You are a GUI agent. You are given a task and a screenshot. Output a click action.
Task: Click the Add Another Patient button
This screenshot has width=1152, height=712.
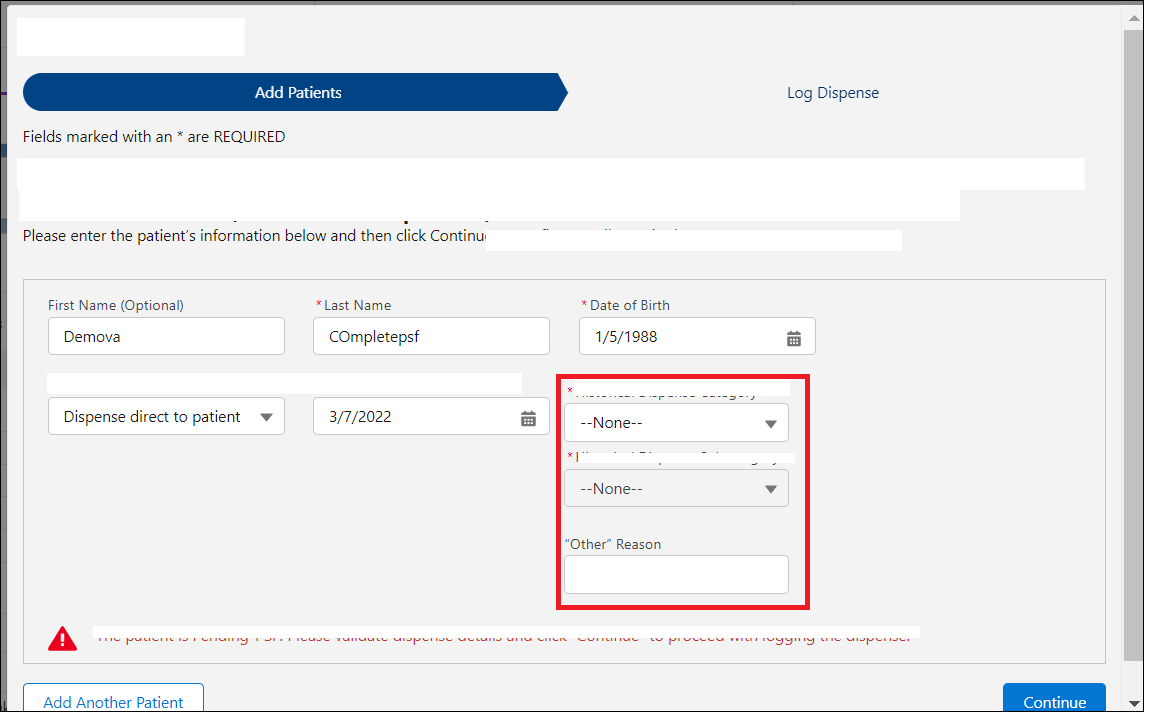[x=113, y=701]
